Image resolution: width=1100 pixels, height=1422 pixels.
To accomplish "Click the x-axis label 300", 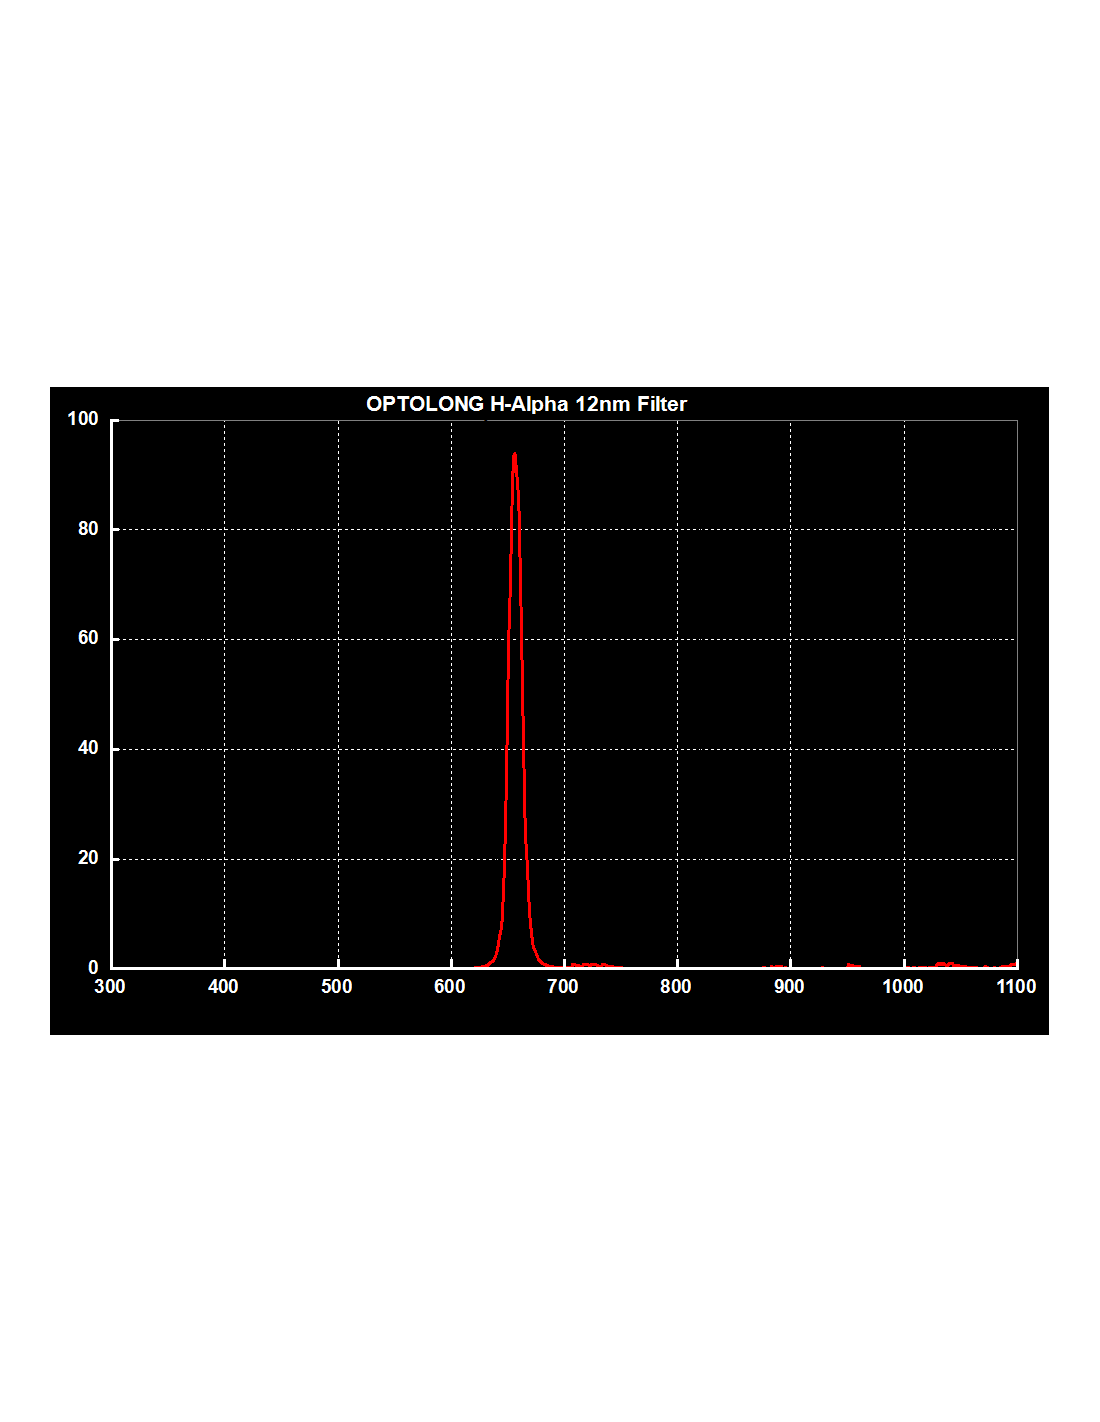I will coord(110,987).
